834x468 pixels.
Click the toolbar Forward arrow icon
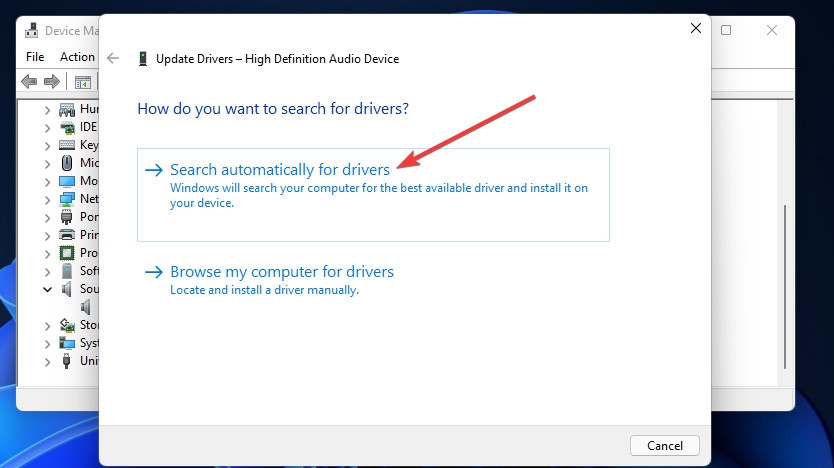52,82
